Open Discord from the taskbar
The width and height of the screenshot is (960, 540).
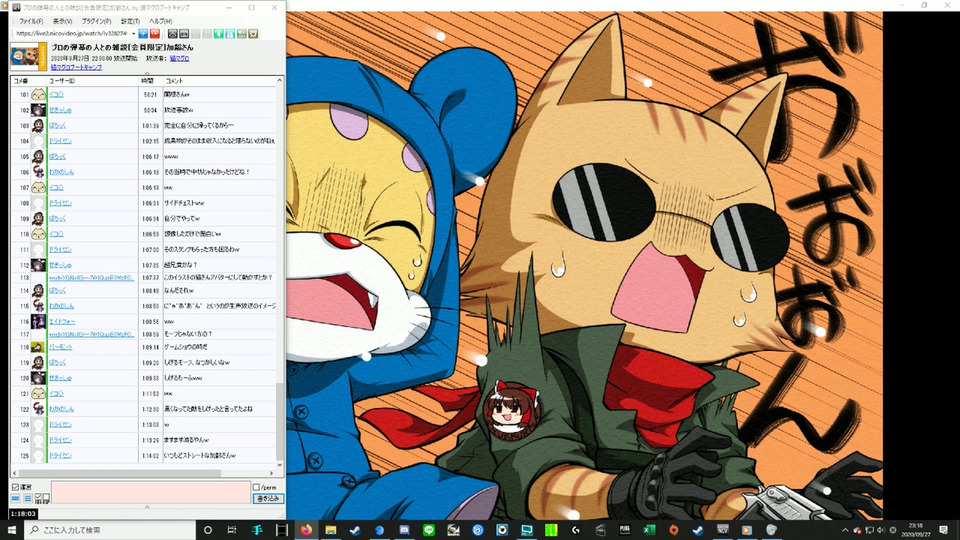coord(404,530)
